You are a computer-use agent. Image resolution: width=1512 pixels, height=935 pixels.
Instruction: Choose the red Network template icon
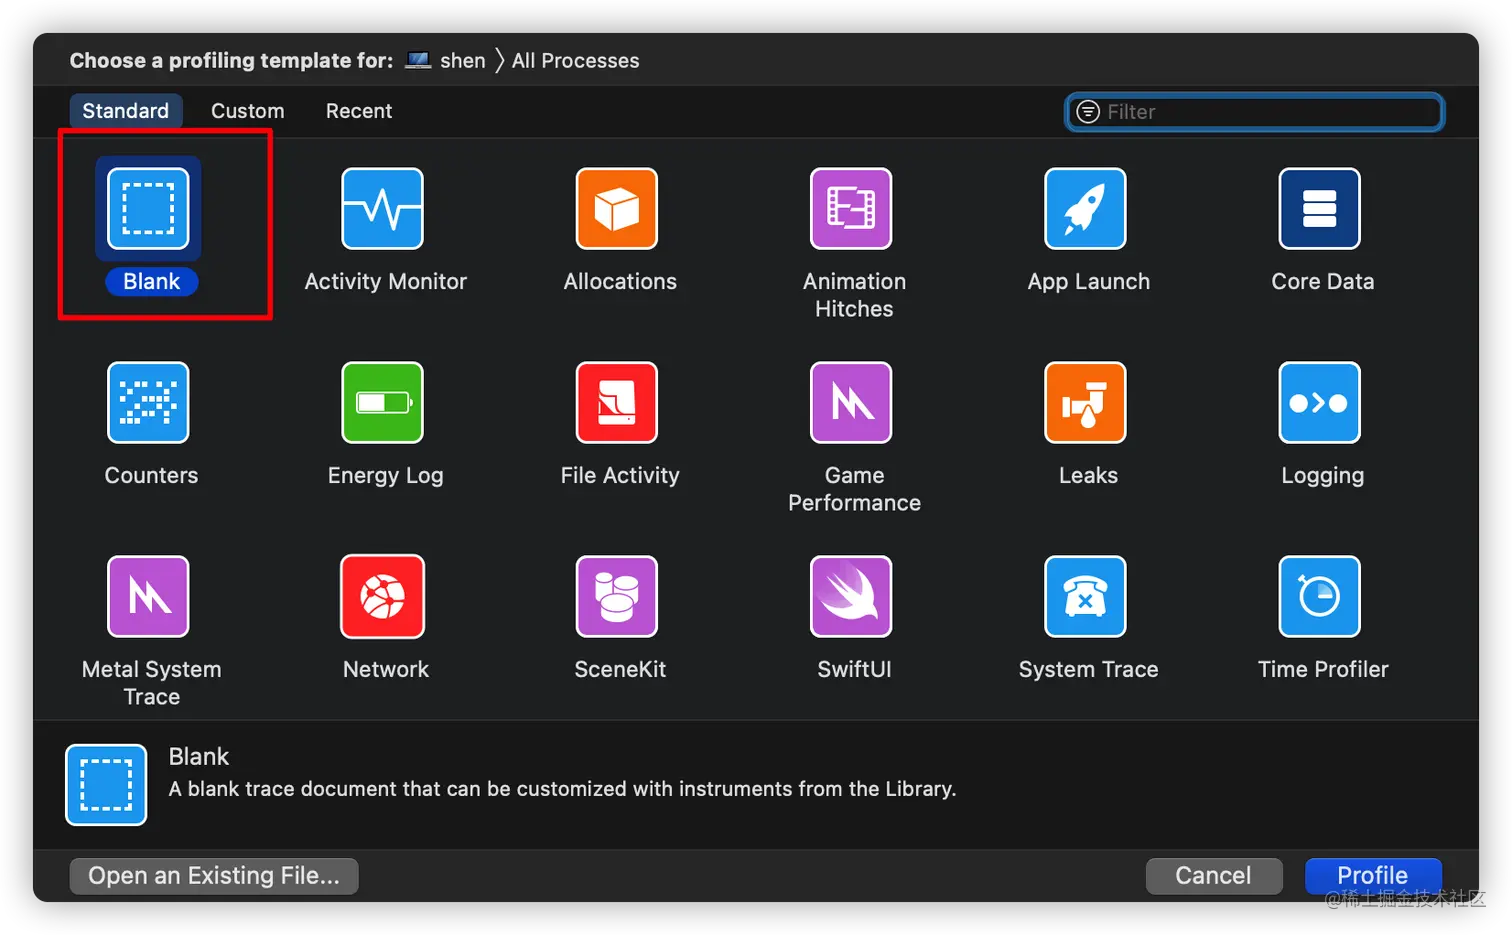coord(382,596)
